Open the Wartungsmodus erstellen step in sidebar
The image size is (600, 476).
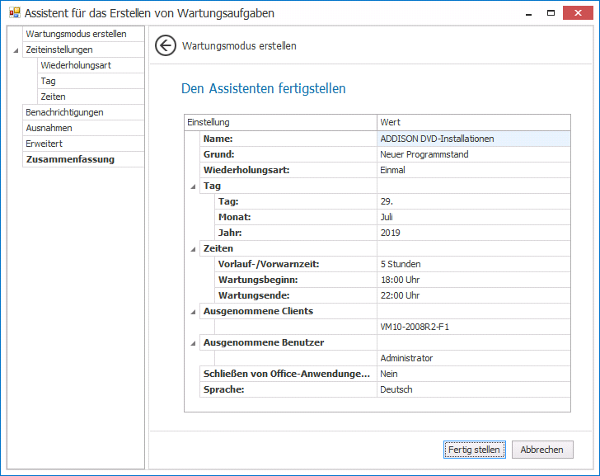(83, 34)
